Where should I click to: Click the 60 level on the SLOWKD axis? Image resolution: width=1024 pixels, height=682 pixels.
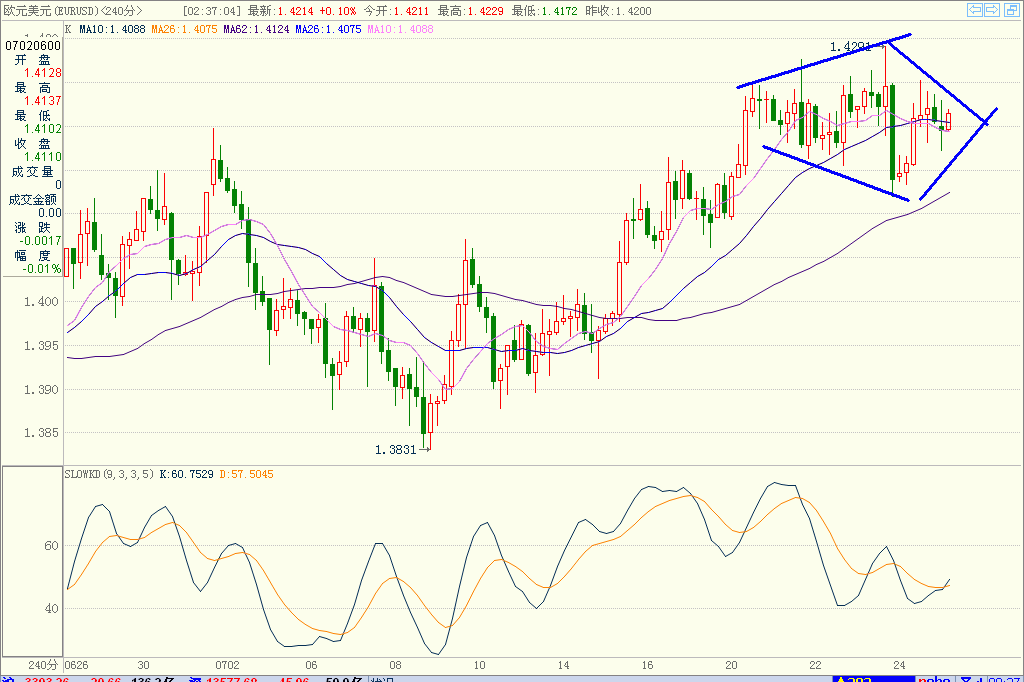click(x=52, y=546)
